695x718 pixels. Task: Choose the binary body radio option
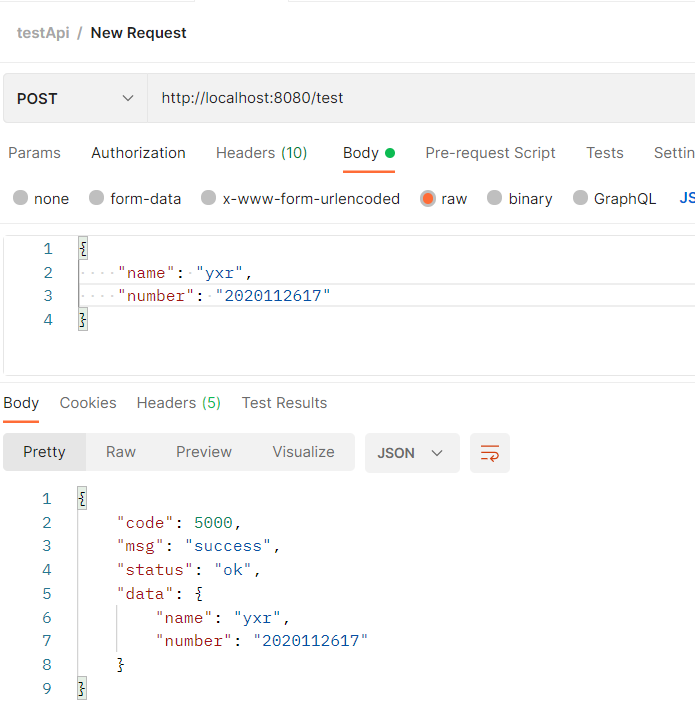click(x=495, y=198)
